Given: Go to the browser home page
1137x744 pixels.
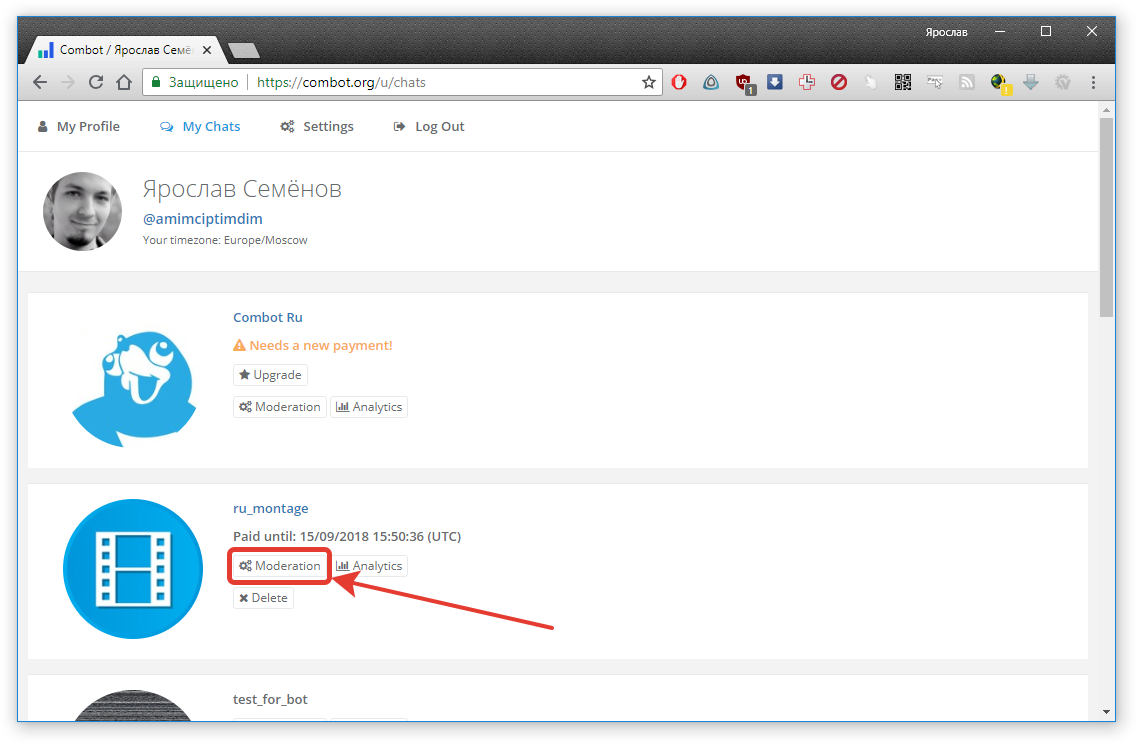Looking at the screenshot, I should point(124,82).
